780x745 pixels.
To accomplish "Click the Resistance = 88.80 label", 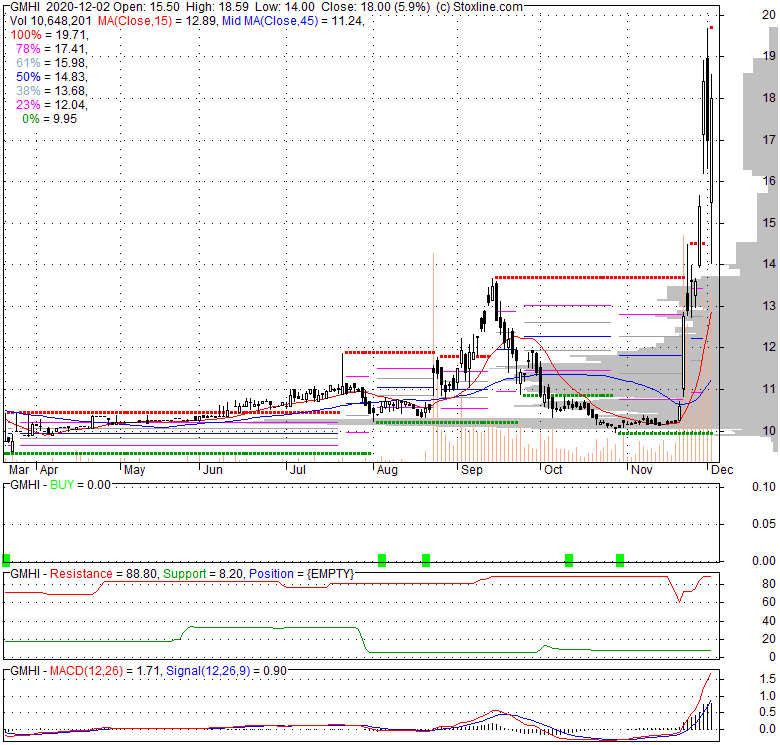I will (x=104, y=574).
